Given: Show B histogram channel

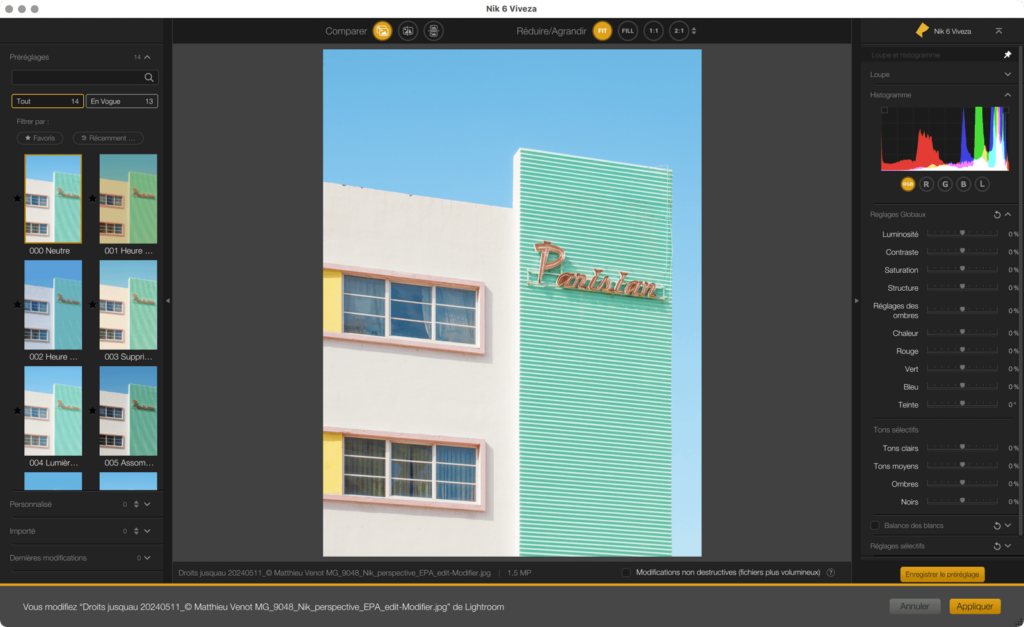Looking at the screenshot, I should 963,184.
